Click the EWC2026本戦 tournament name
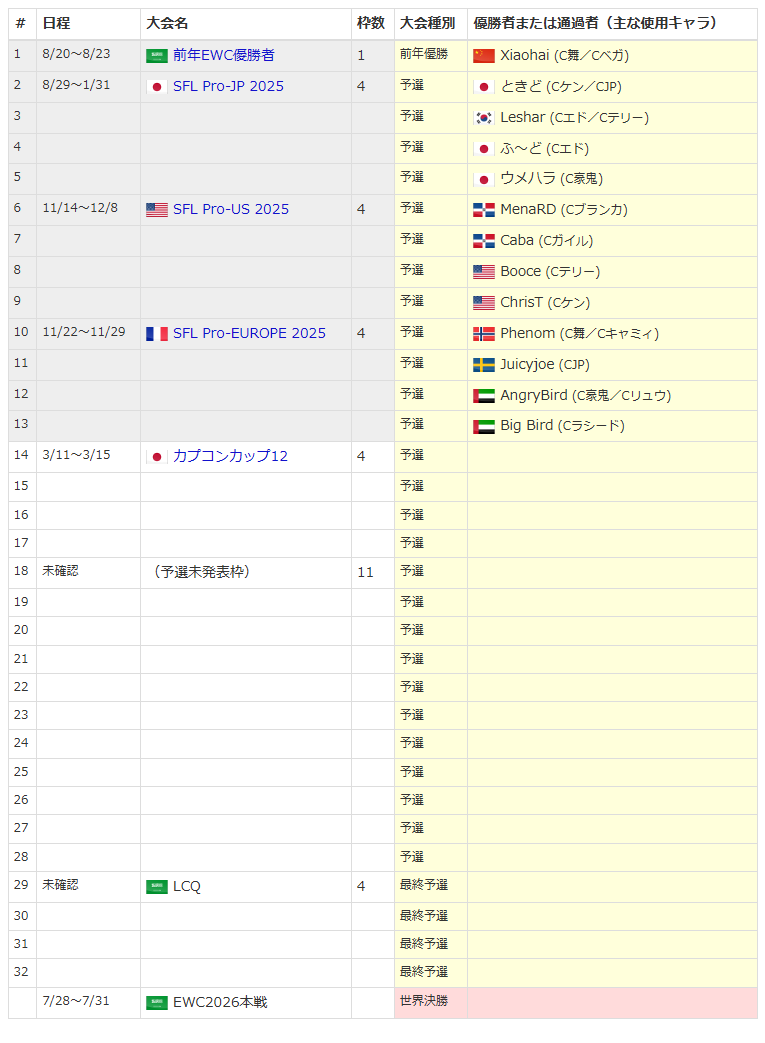Screen dimensions: 765x1043 pos(220,1002)
